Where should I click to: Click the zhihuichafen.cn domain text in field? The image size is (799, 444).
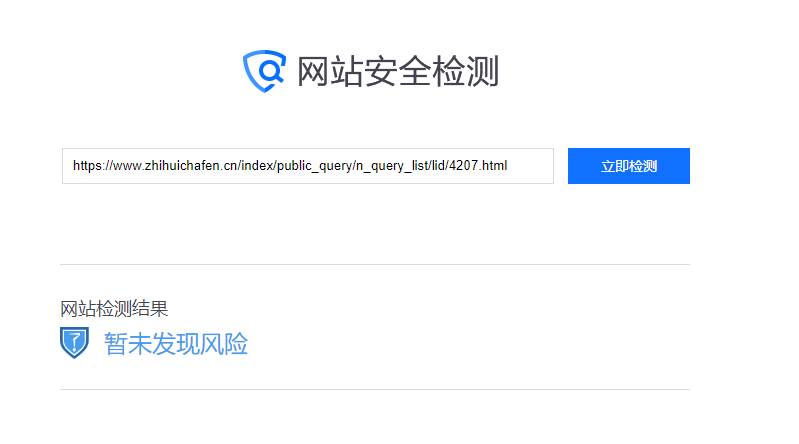coord(190,166)
